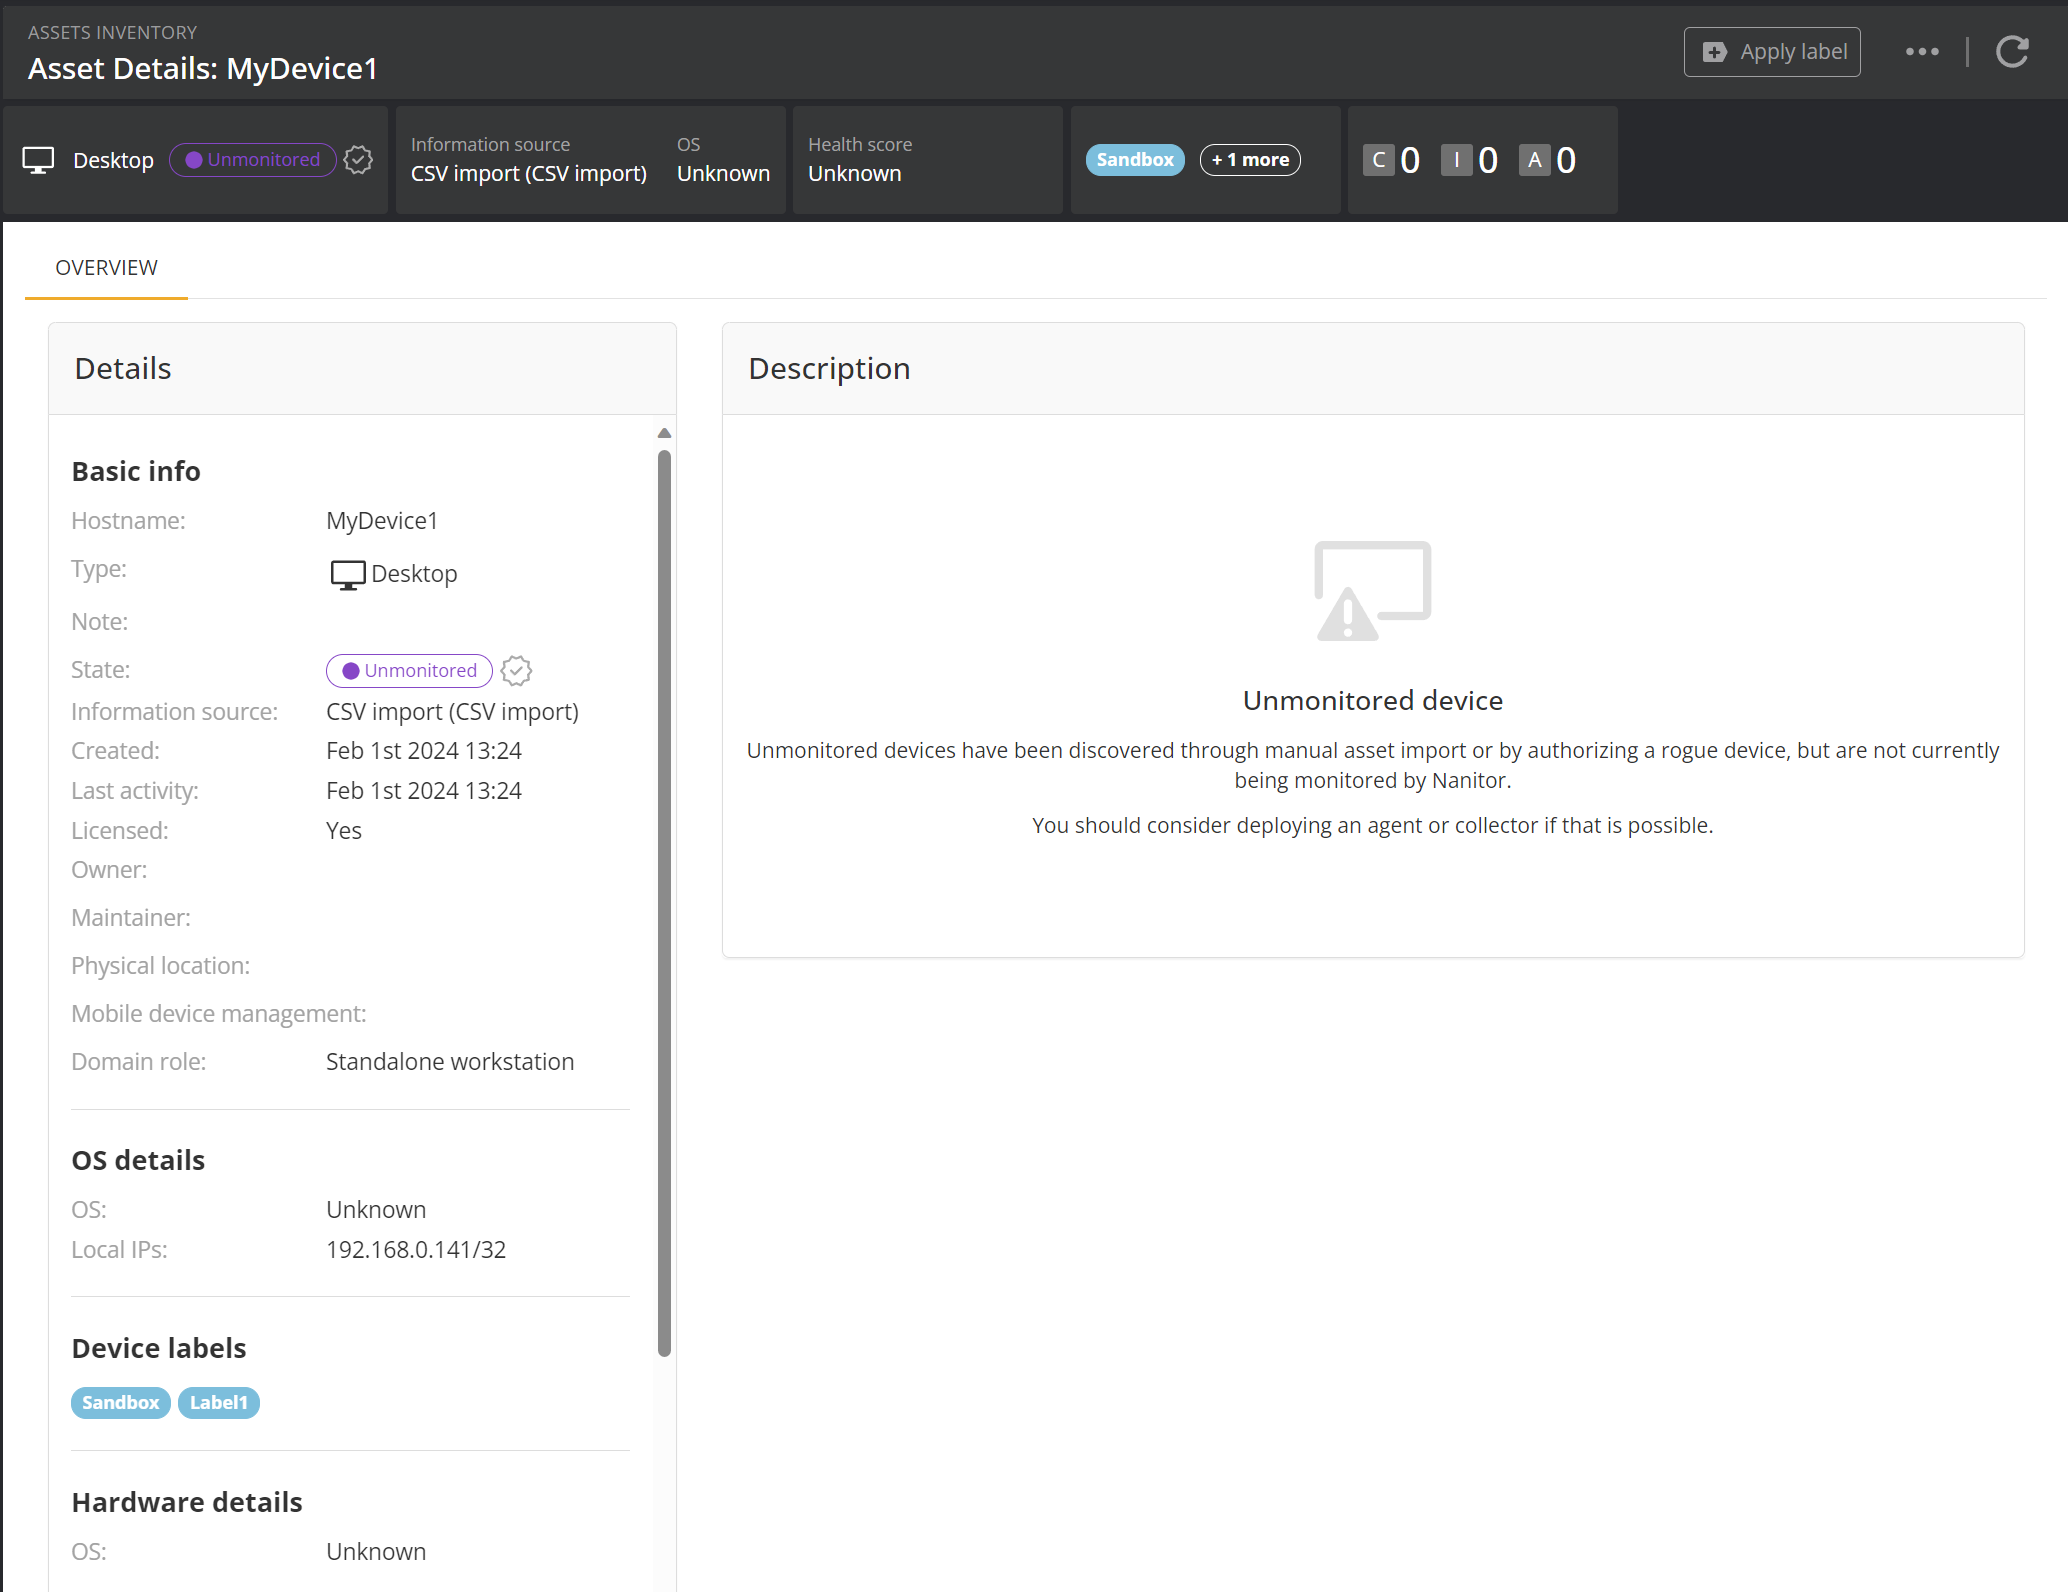The height and width of the screenshot is (1592, 2068).
Task: Click the Details panel scroll-up arrow
Action: [x=664, y=433]
